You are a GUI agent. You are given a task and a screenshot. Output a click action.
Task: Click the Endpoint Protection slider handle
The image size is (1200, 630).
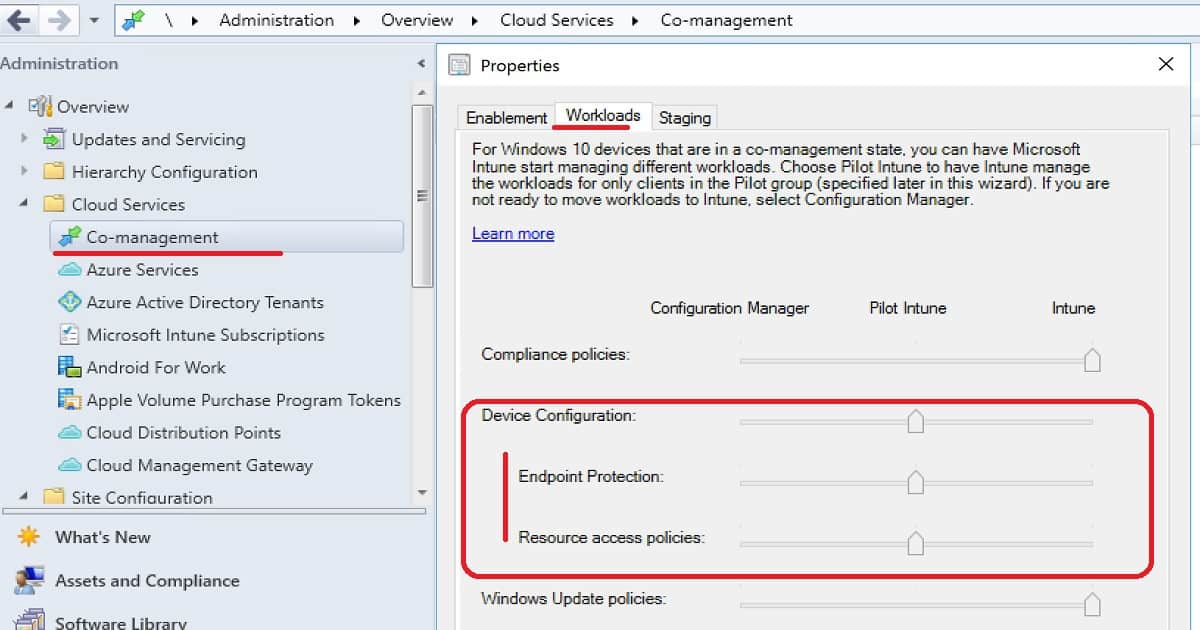pos(915,483)
